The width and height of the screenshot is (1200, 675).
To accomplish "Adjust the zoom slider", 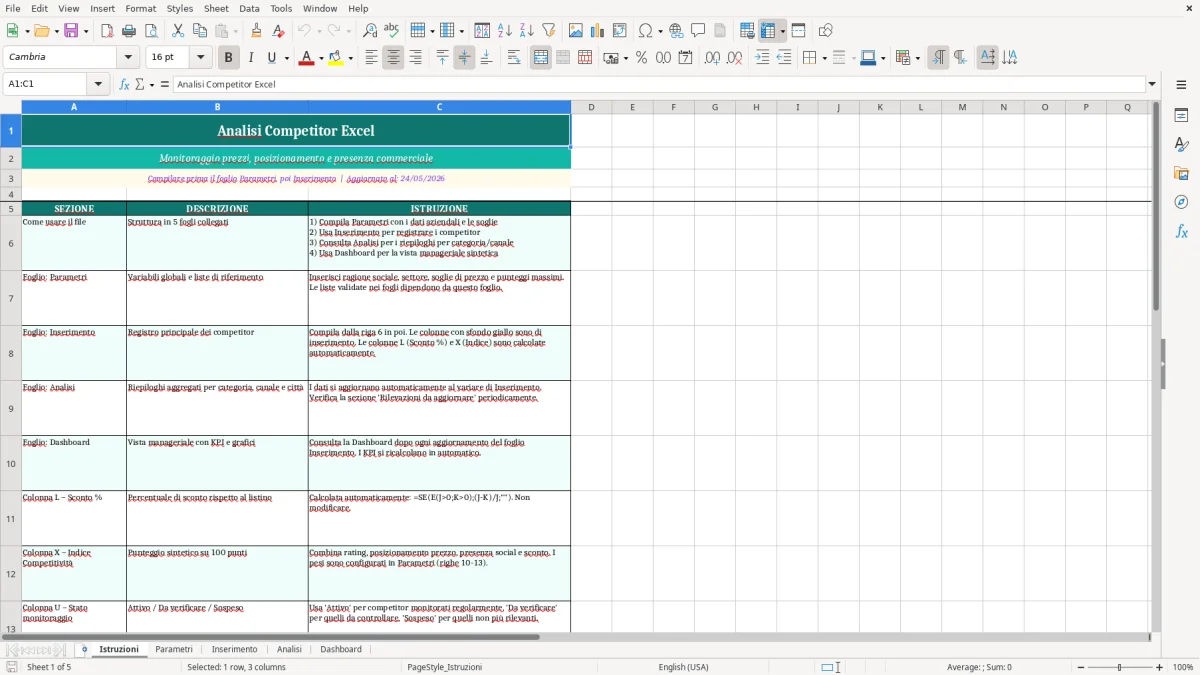I will click(x=1119, y=667).
